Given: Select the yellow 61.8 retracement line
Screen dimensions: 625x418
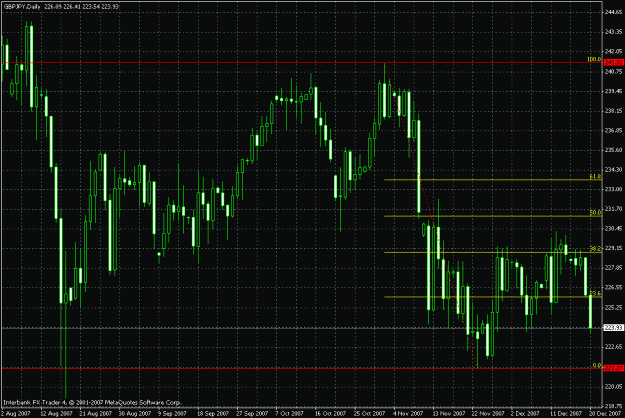Looking at the screenshot, I should point(493,180).
